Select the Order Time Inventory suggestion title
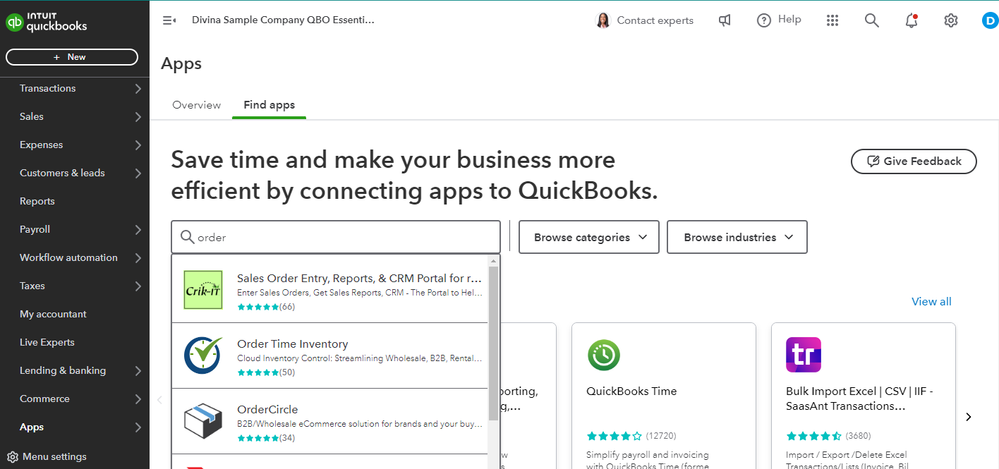The image size is (999, 469). pyautogui.click(x=292, y=344)
